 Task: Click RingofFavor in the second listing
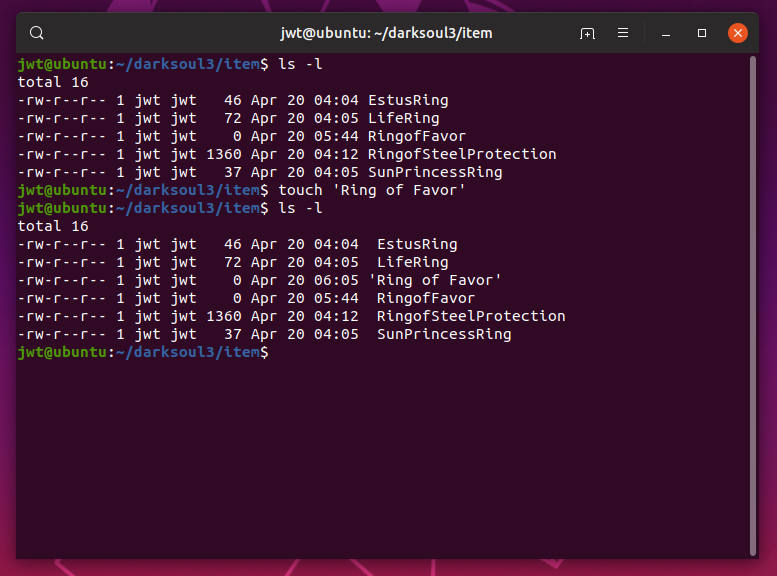[426, 298]
